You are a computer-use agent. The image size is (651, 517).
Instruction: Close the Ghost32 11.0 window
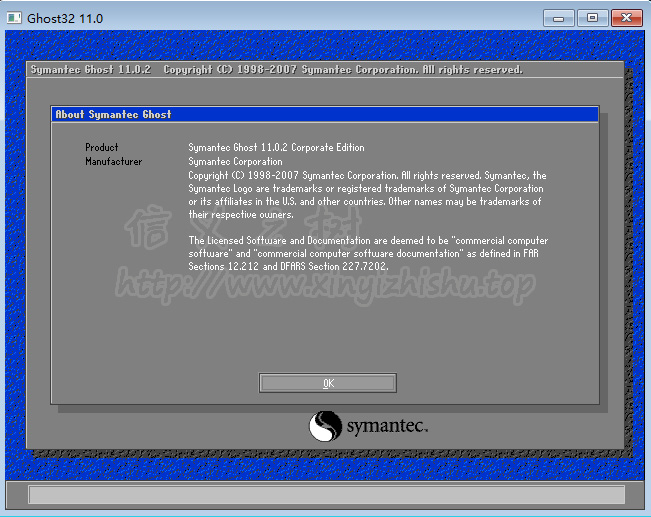click(x=626, y=18)
